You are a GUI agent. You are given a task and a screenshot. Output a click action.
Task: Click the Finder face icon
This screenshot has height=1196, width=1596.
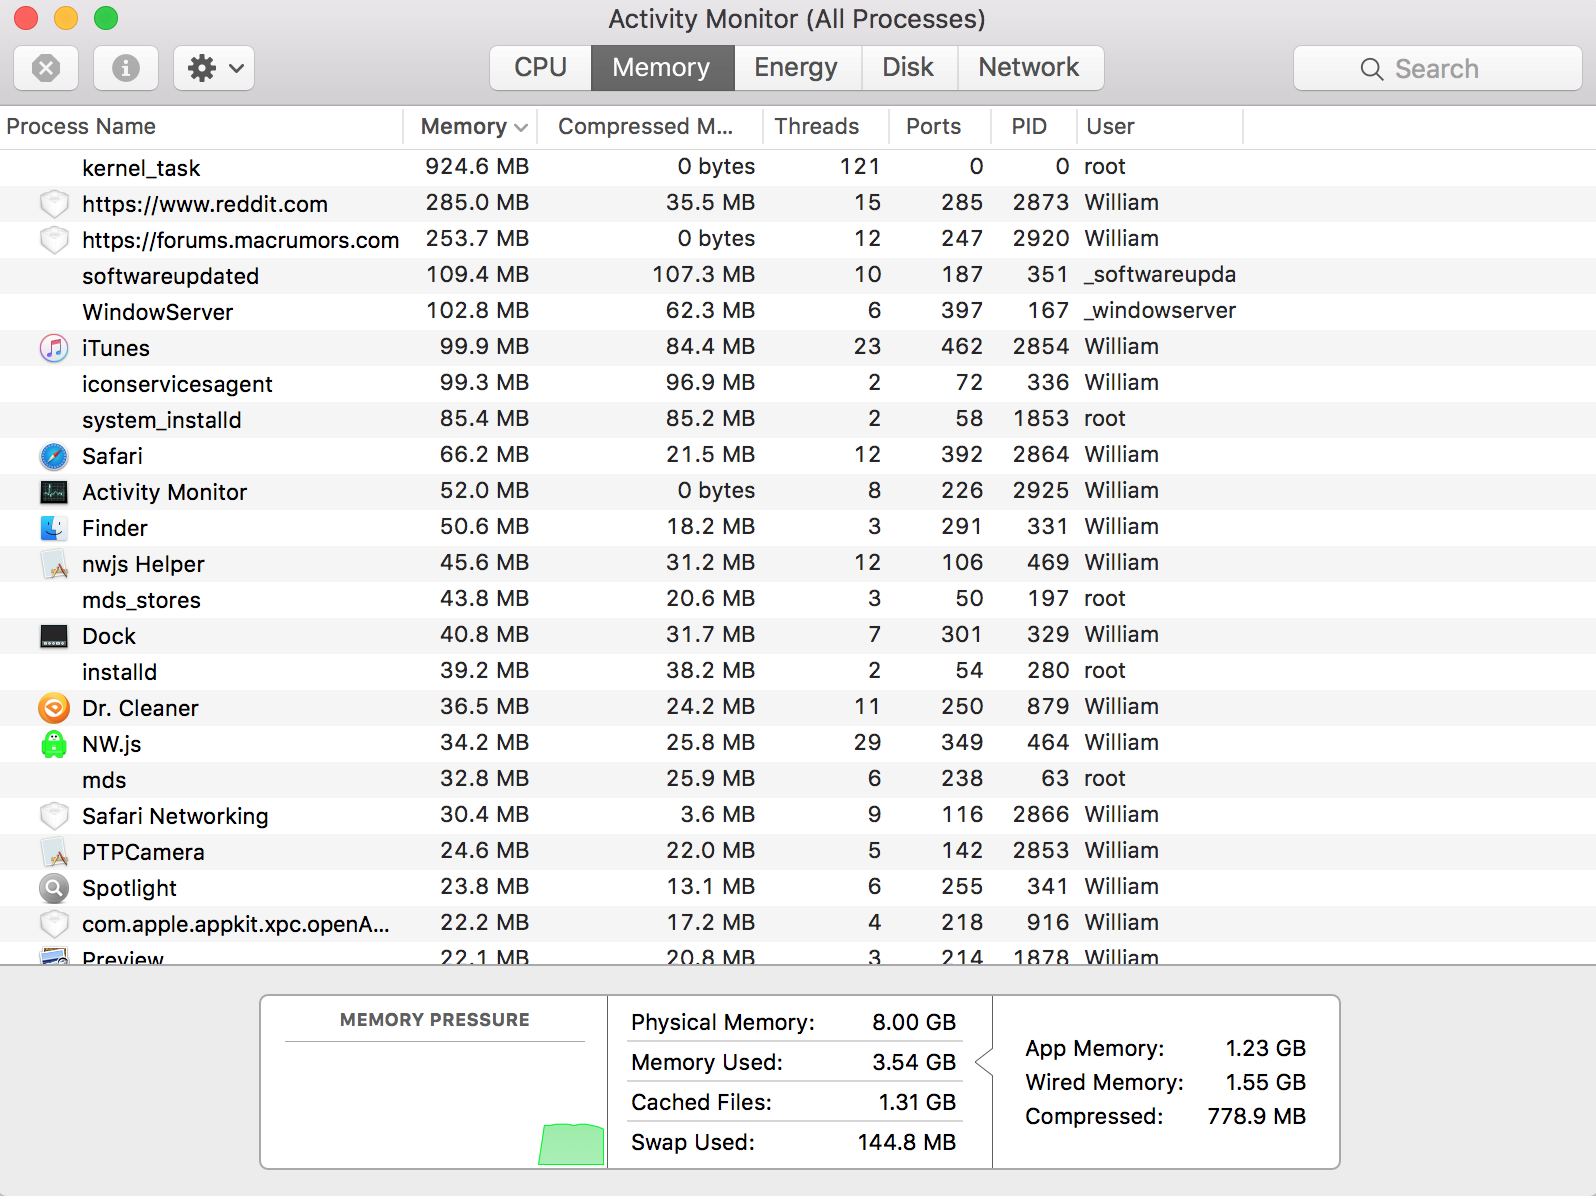(x=54, y=528)
